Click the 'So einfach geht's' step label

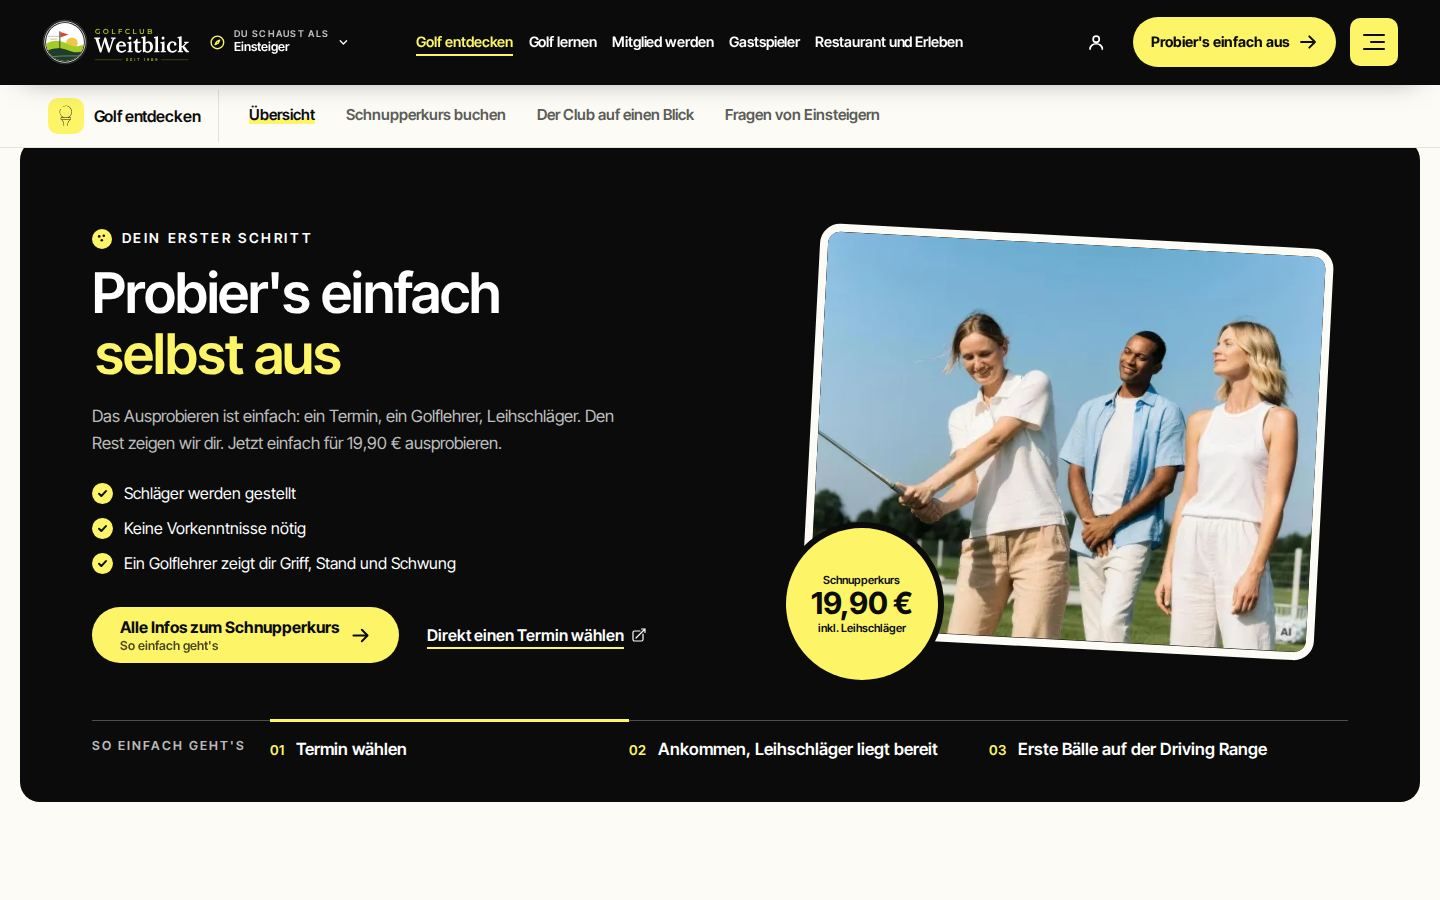point(168,746)
